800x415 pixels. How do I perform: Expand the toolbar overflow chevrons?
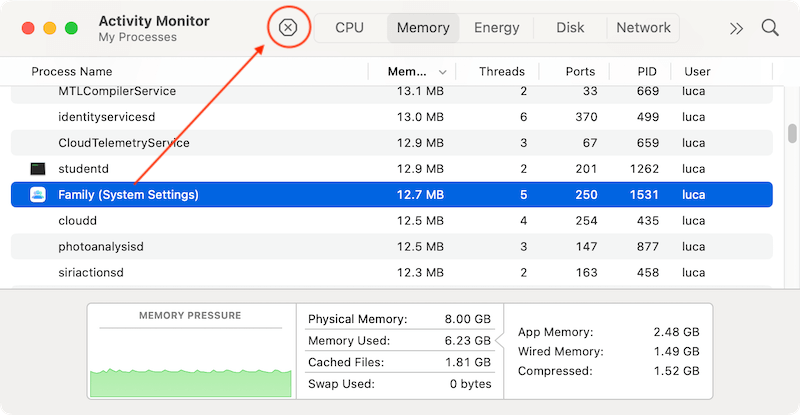pyautogui.click(x=737, y=28)
